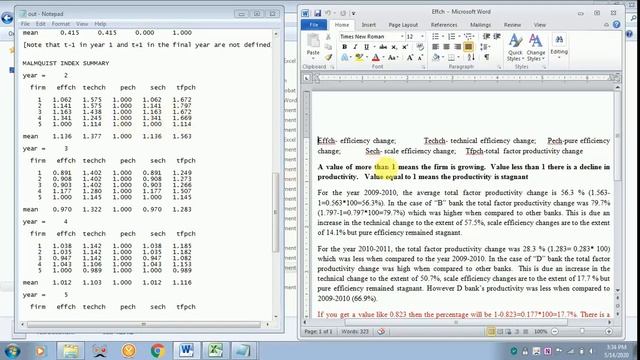Zoom in with plus button
The image size is (640, 360).
click(609, 331)
